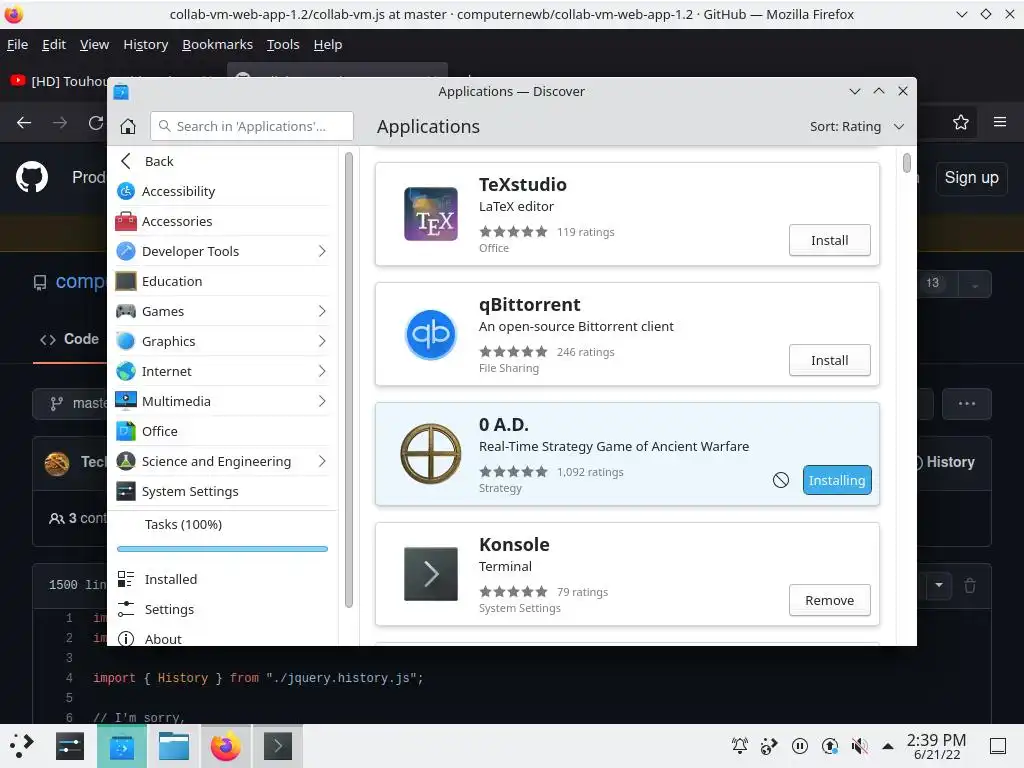Screen dimensions: 1024x768
Task: Open the Accessories category
Action: pyautogui.click(x=223, y=221)
